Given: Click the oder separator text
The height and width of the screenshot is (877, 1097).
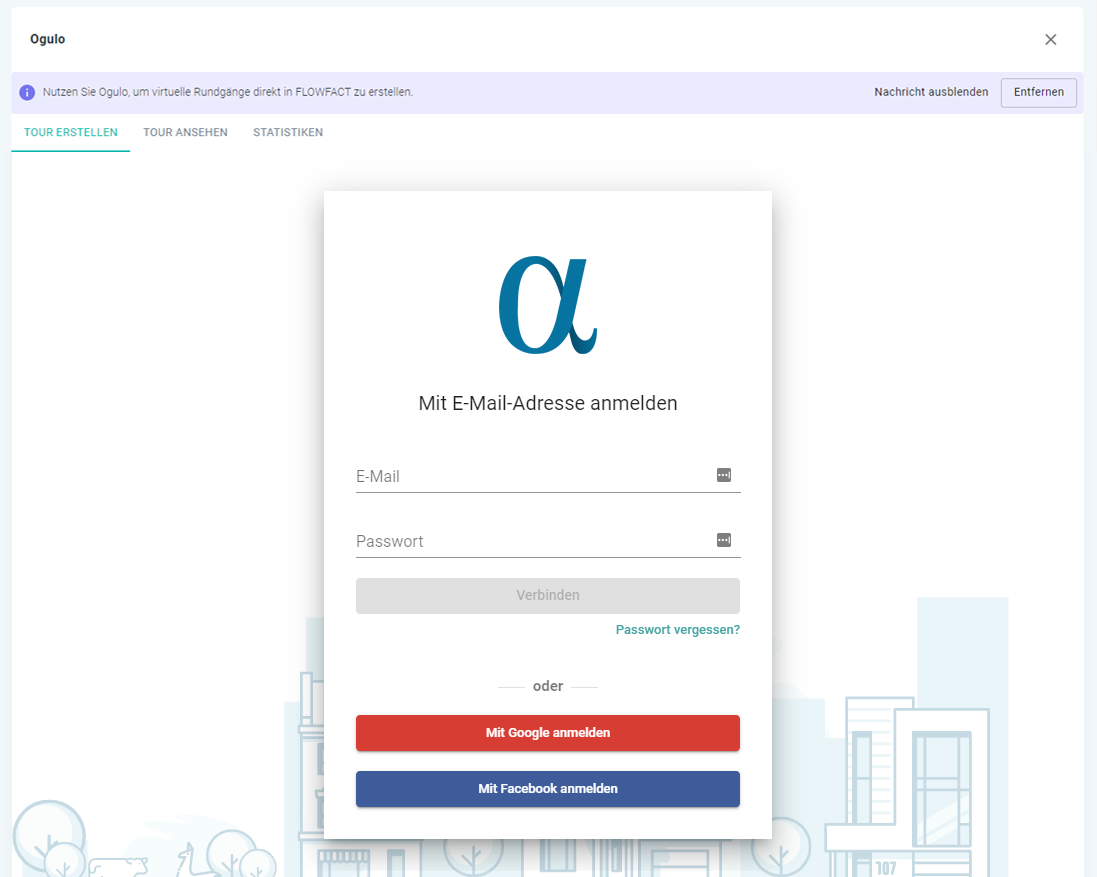Looking at the screenshot, I should coord(548,687).
